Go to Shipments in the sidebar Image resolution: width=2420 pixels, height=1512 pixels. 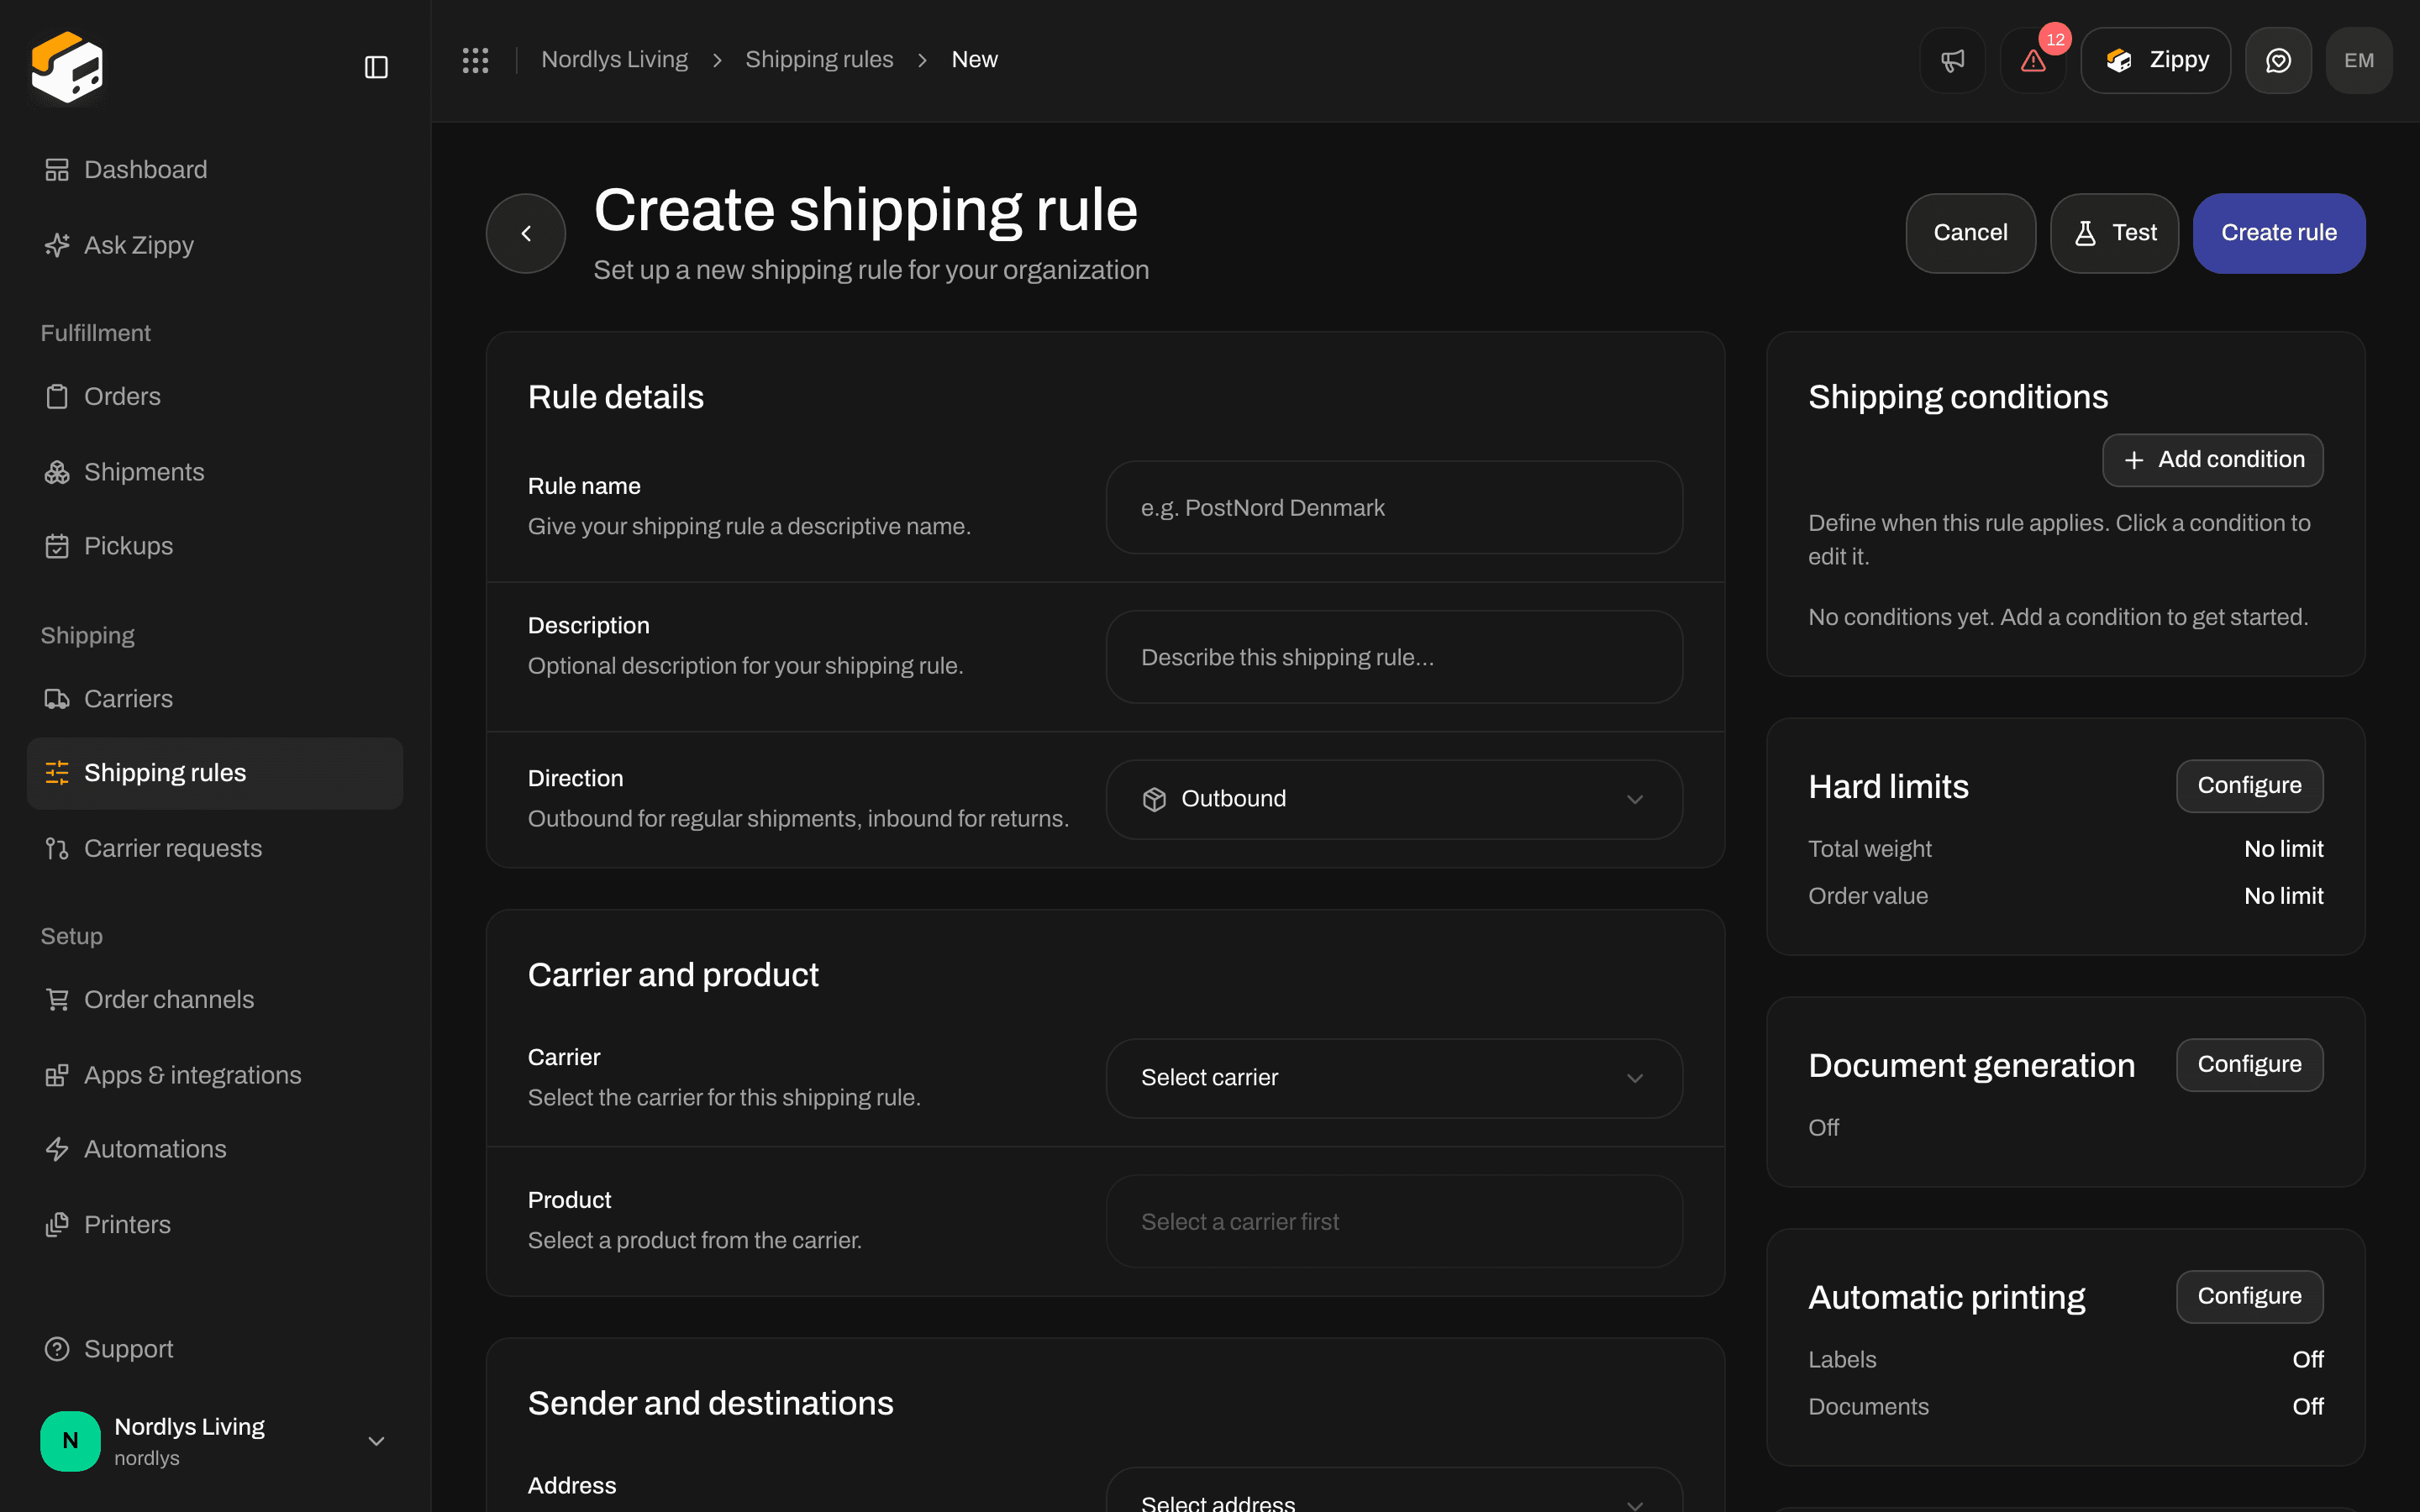point(215,472)
